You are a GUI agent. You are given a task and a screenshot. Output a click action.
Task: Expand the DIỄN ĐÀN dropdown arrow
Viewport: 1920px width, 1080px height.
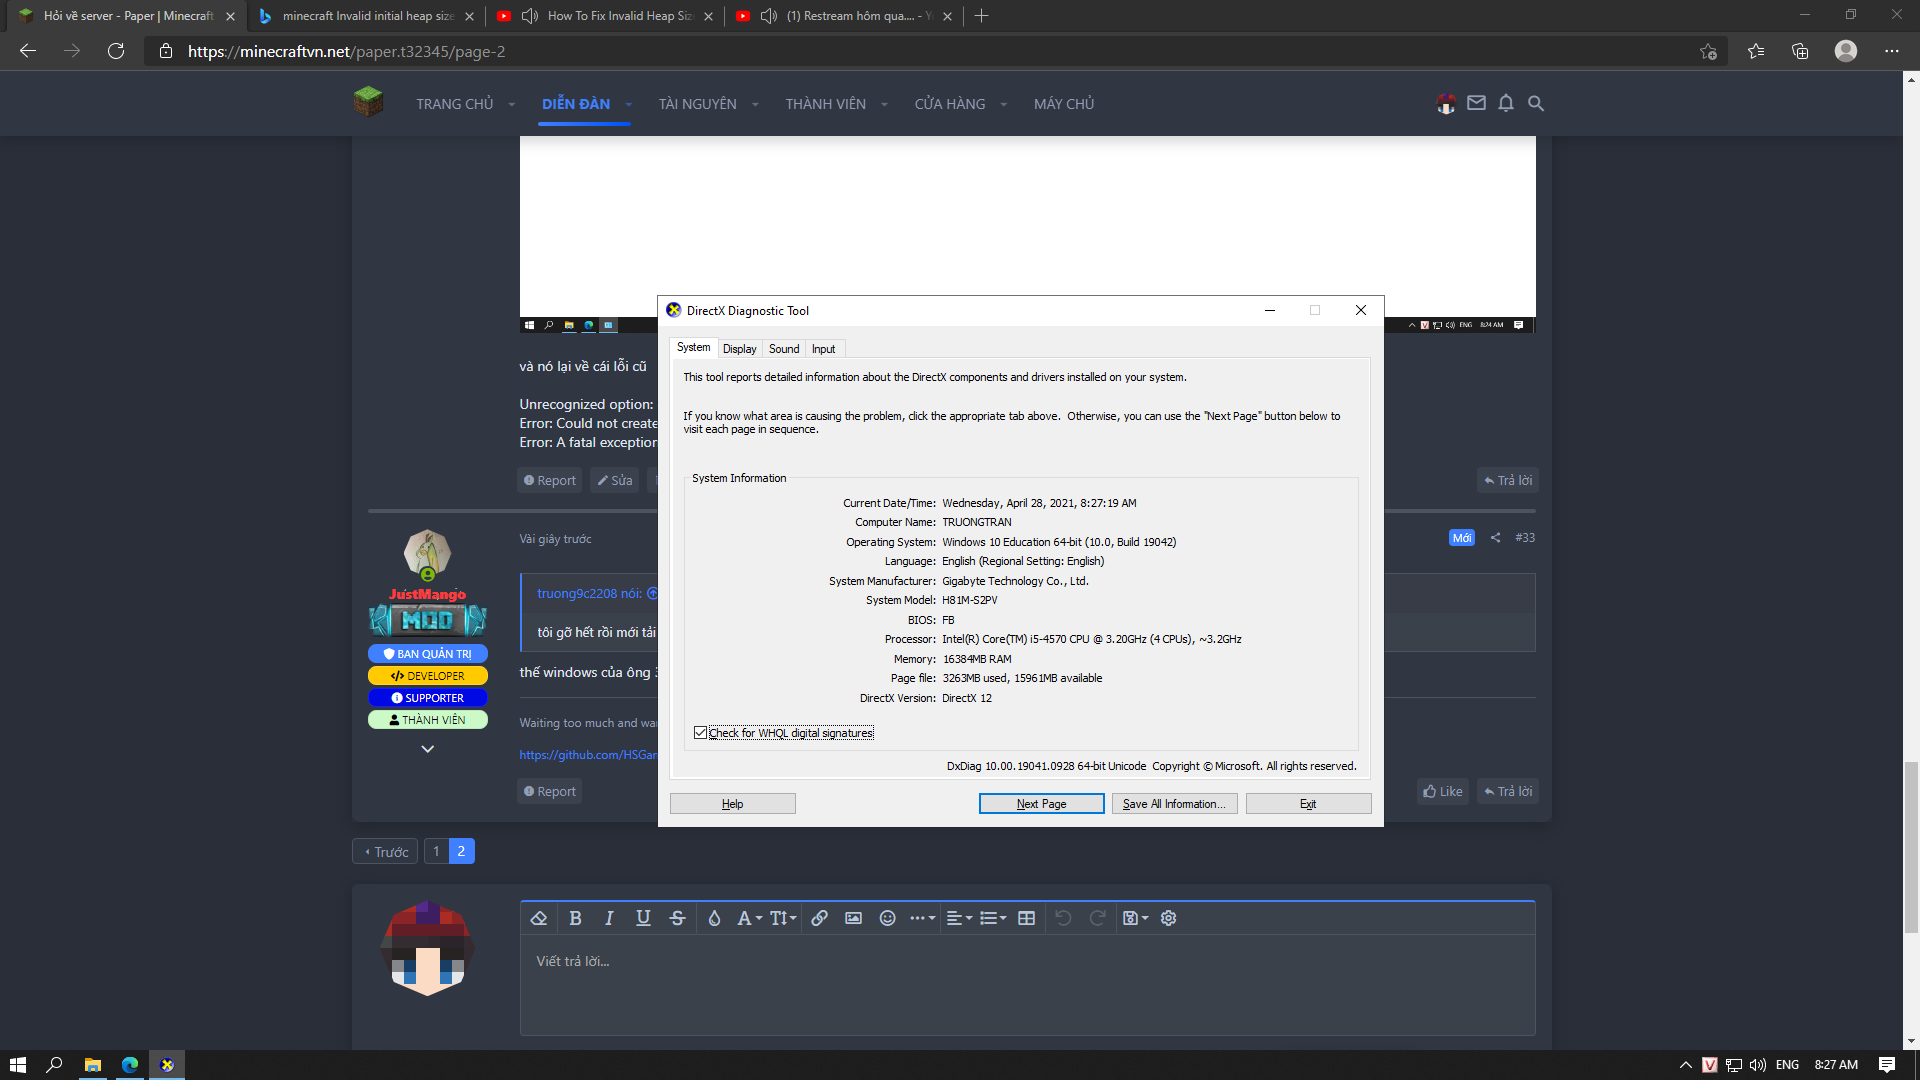pyautogui.click(x=629, y=104)
